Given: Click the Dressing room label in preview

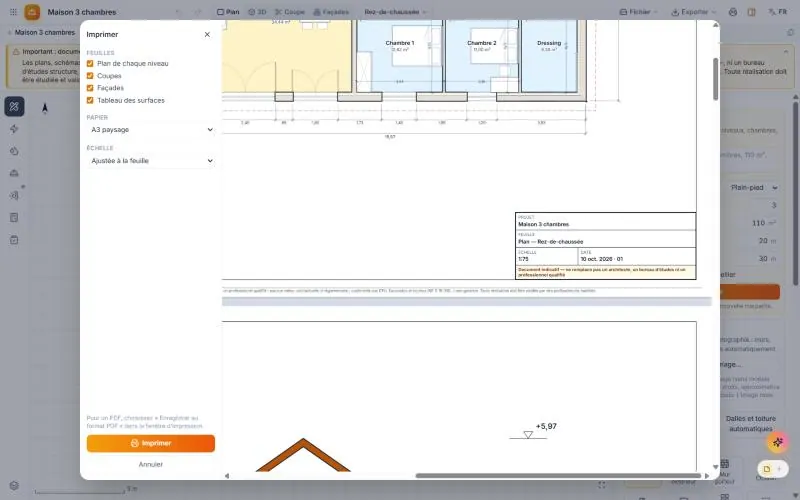Looking at the screenshot, I should point(549,43).
